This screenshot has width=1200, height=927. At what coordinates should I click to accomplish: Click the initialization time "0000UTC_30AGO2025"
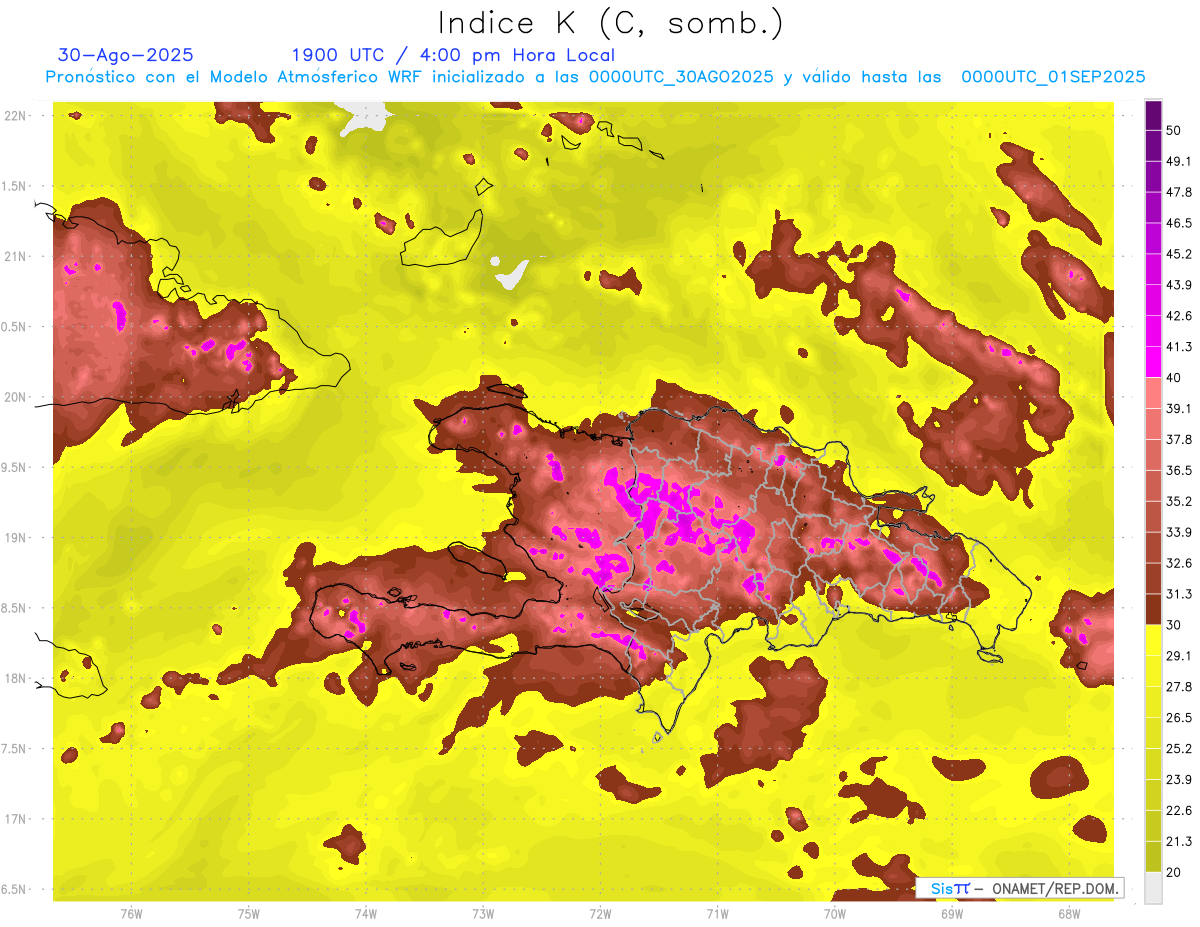tap(681, 77)
